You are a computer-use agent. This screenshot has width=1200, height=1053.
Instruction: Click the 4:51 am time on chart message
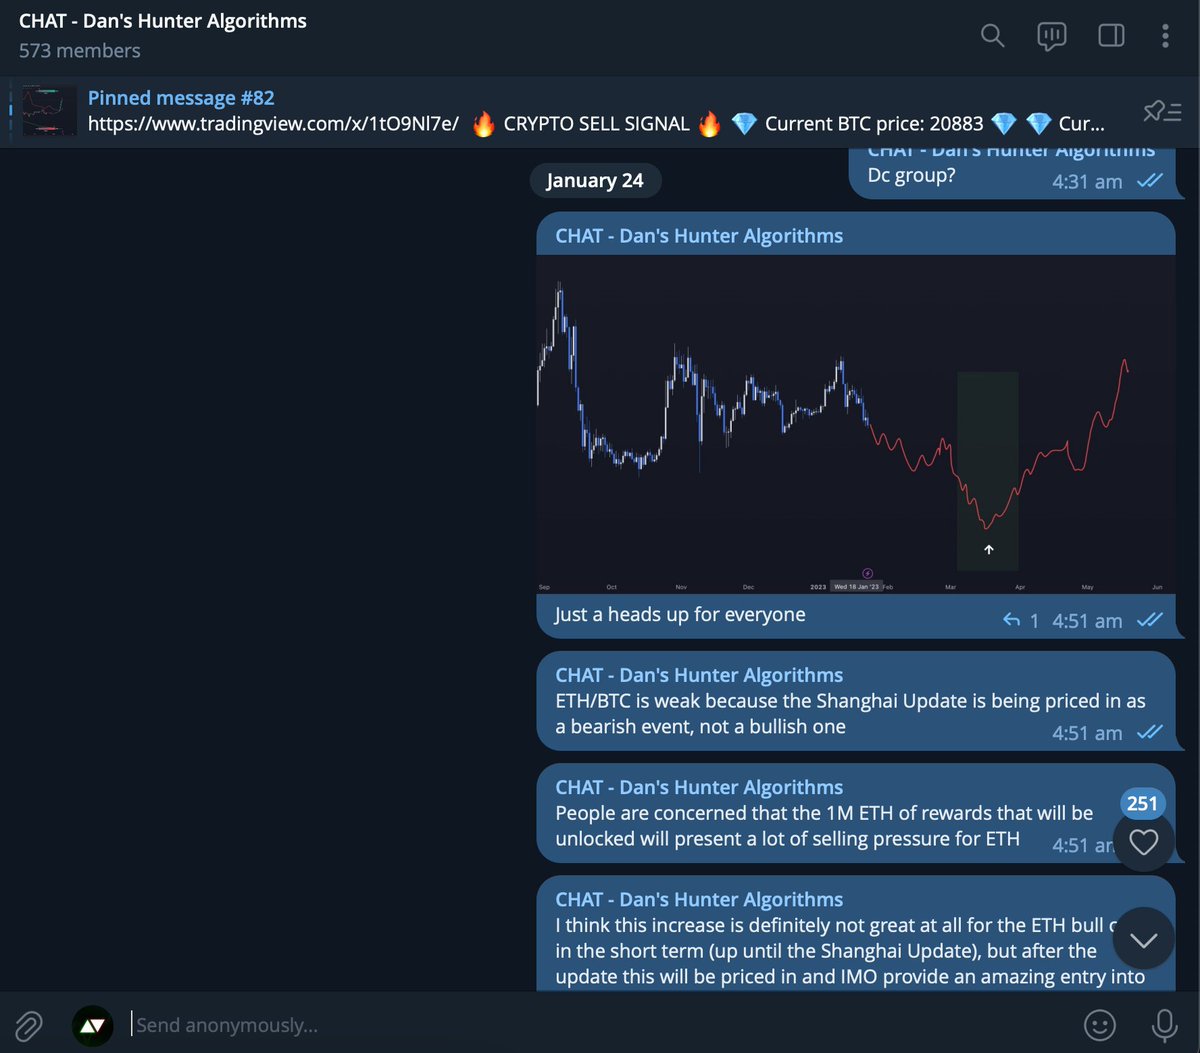[1087, 621]
